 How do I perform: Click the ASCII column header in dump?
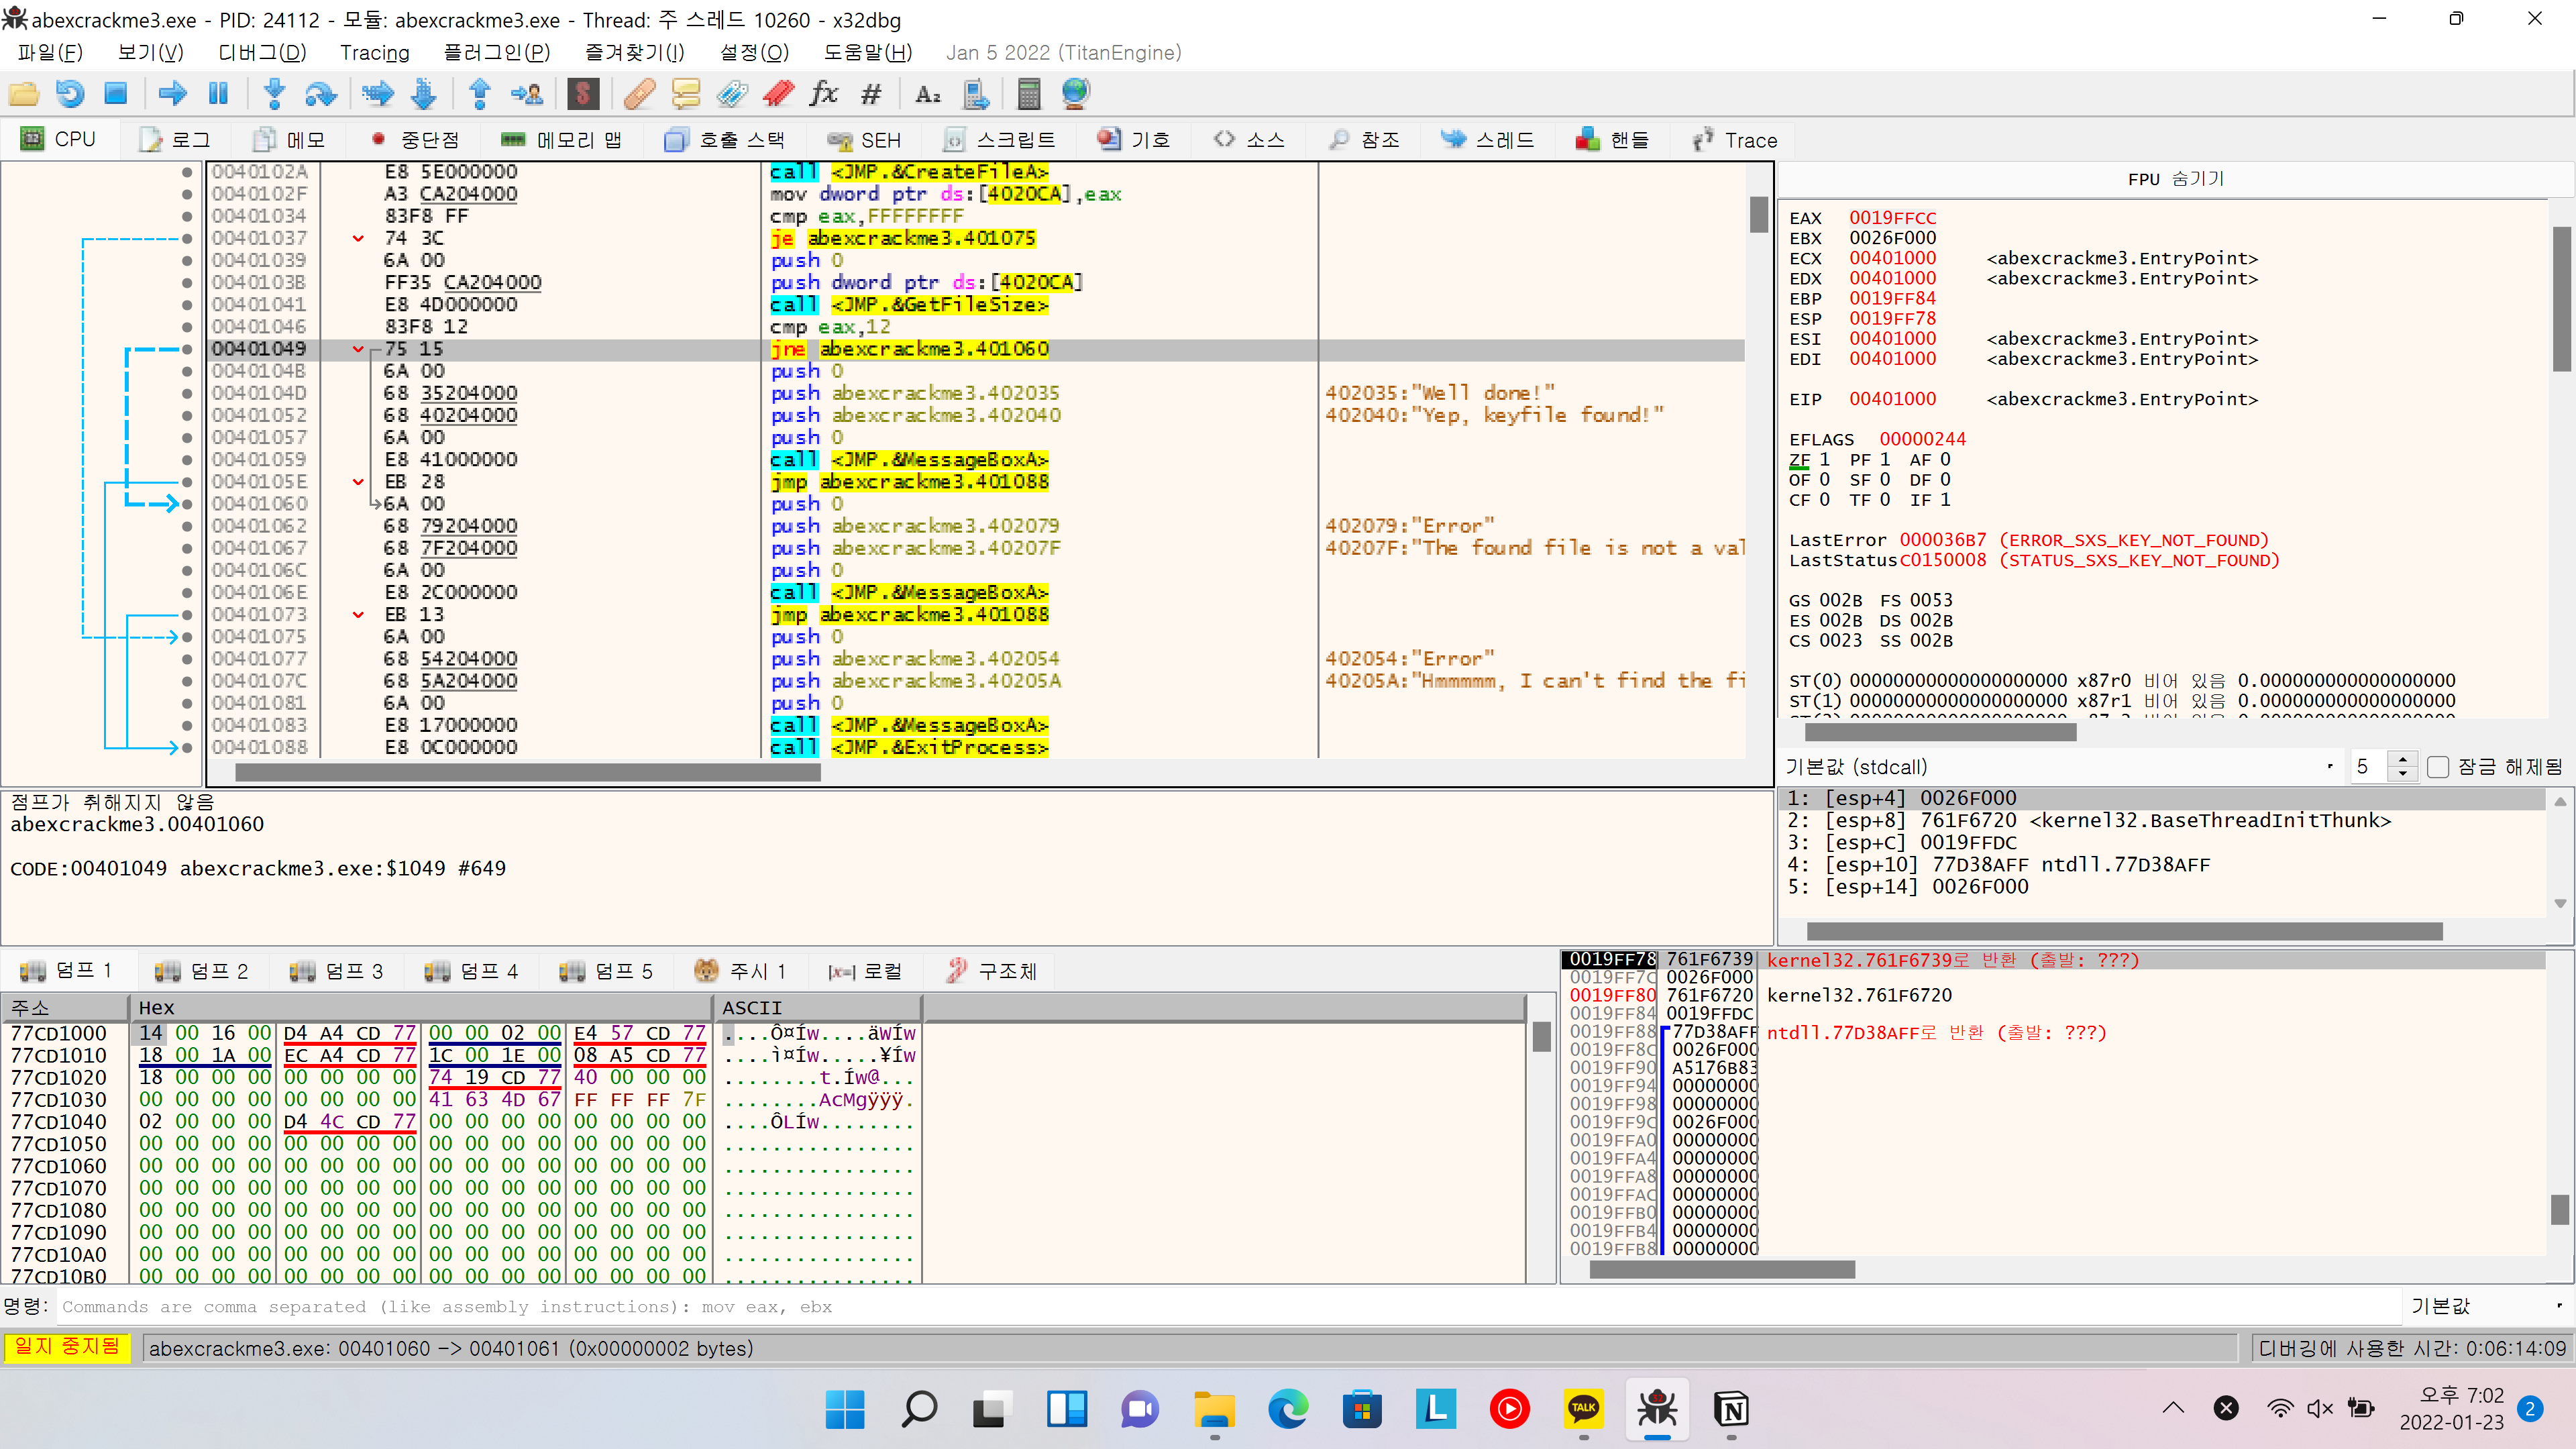816,1008
